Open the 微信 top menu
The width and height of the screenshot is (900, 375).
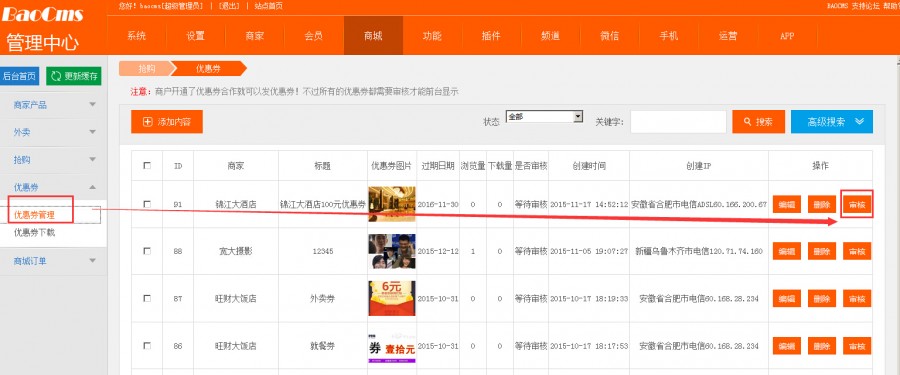[x=610, y=36]
